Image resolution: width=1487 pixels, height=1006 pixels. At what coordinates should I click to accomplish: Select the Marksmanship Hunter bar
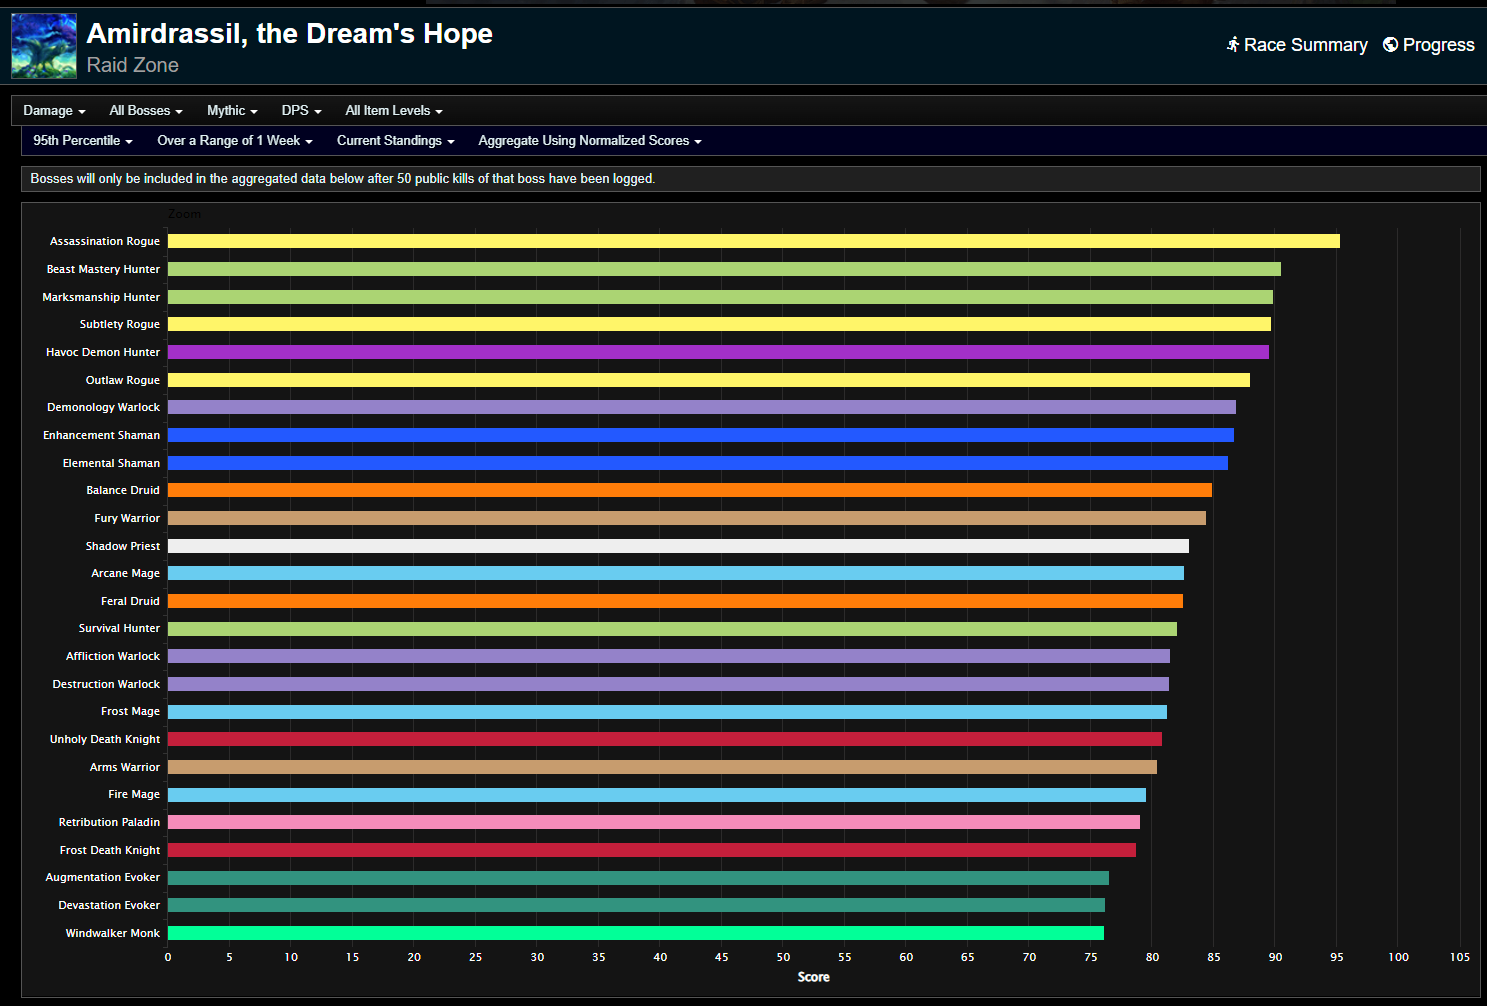point(720,297)
